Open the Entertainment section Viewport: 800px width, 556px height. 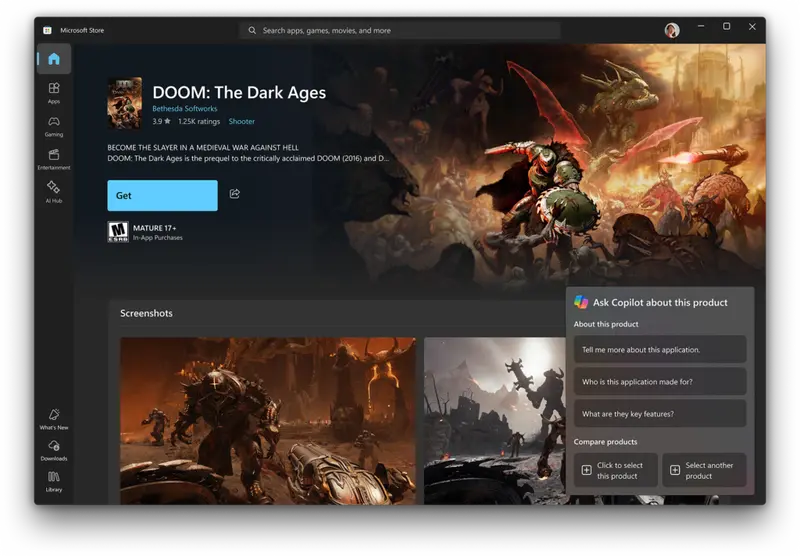[54, 159]
